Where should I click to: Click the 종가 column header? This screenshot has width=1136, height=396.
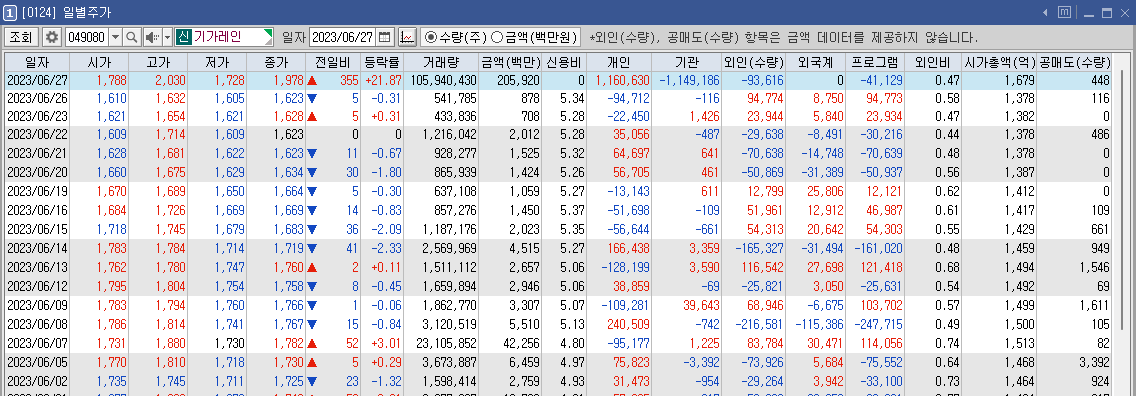pyautogui.click(x=275, y=62)
